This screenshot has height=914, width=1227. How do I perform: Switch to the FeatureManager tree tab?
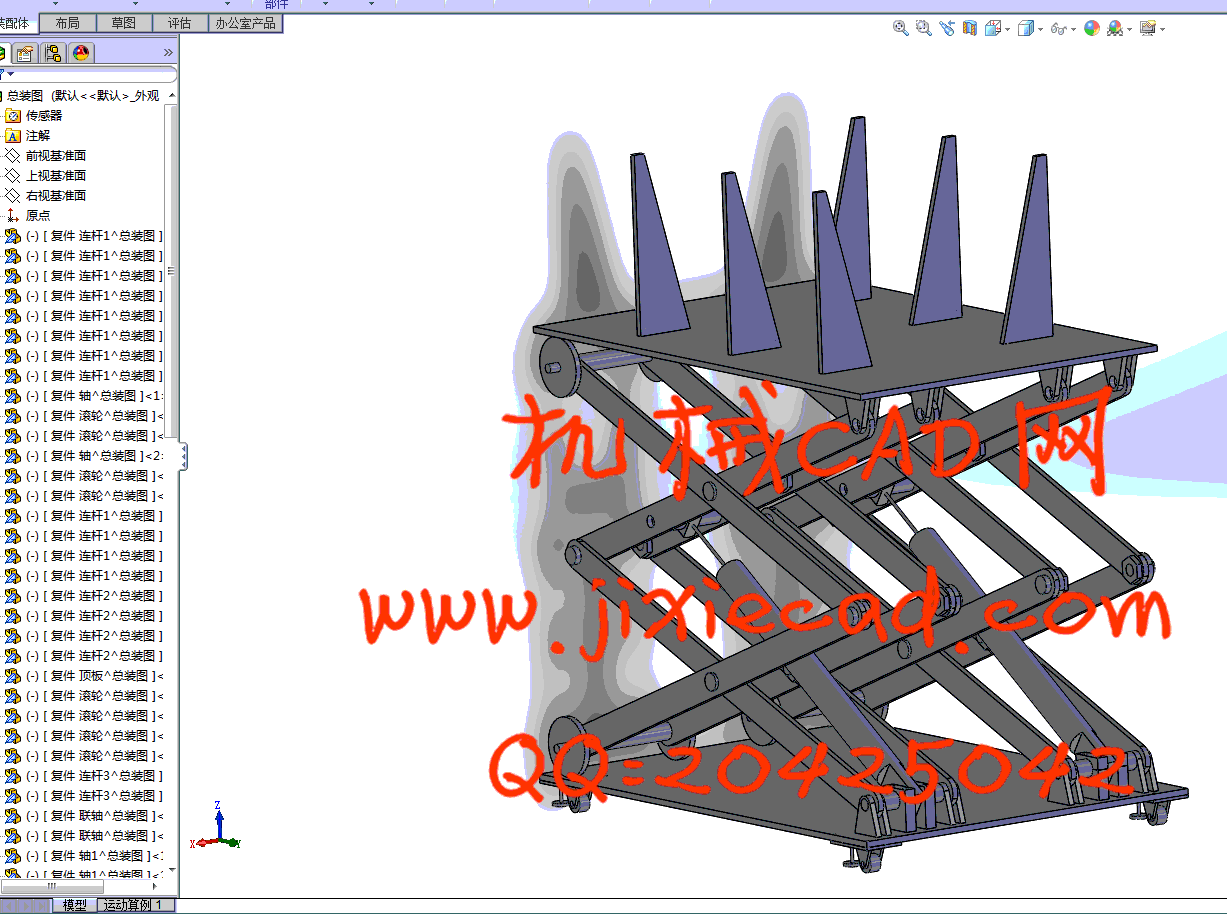pyautogui.click(x=3, y=53)
